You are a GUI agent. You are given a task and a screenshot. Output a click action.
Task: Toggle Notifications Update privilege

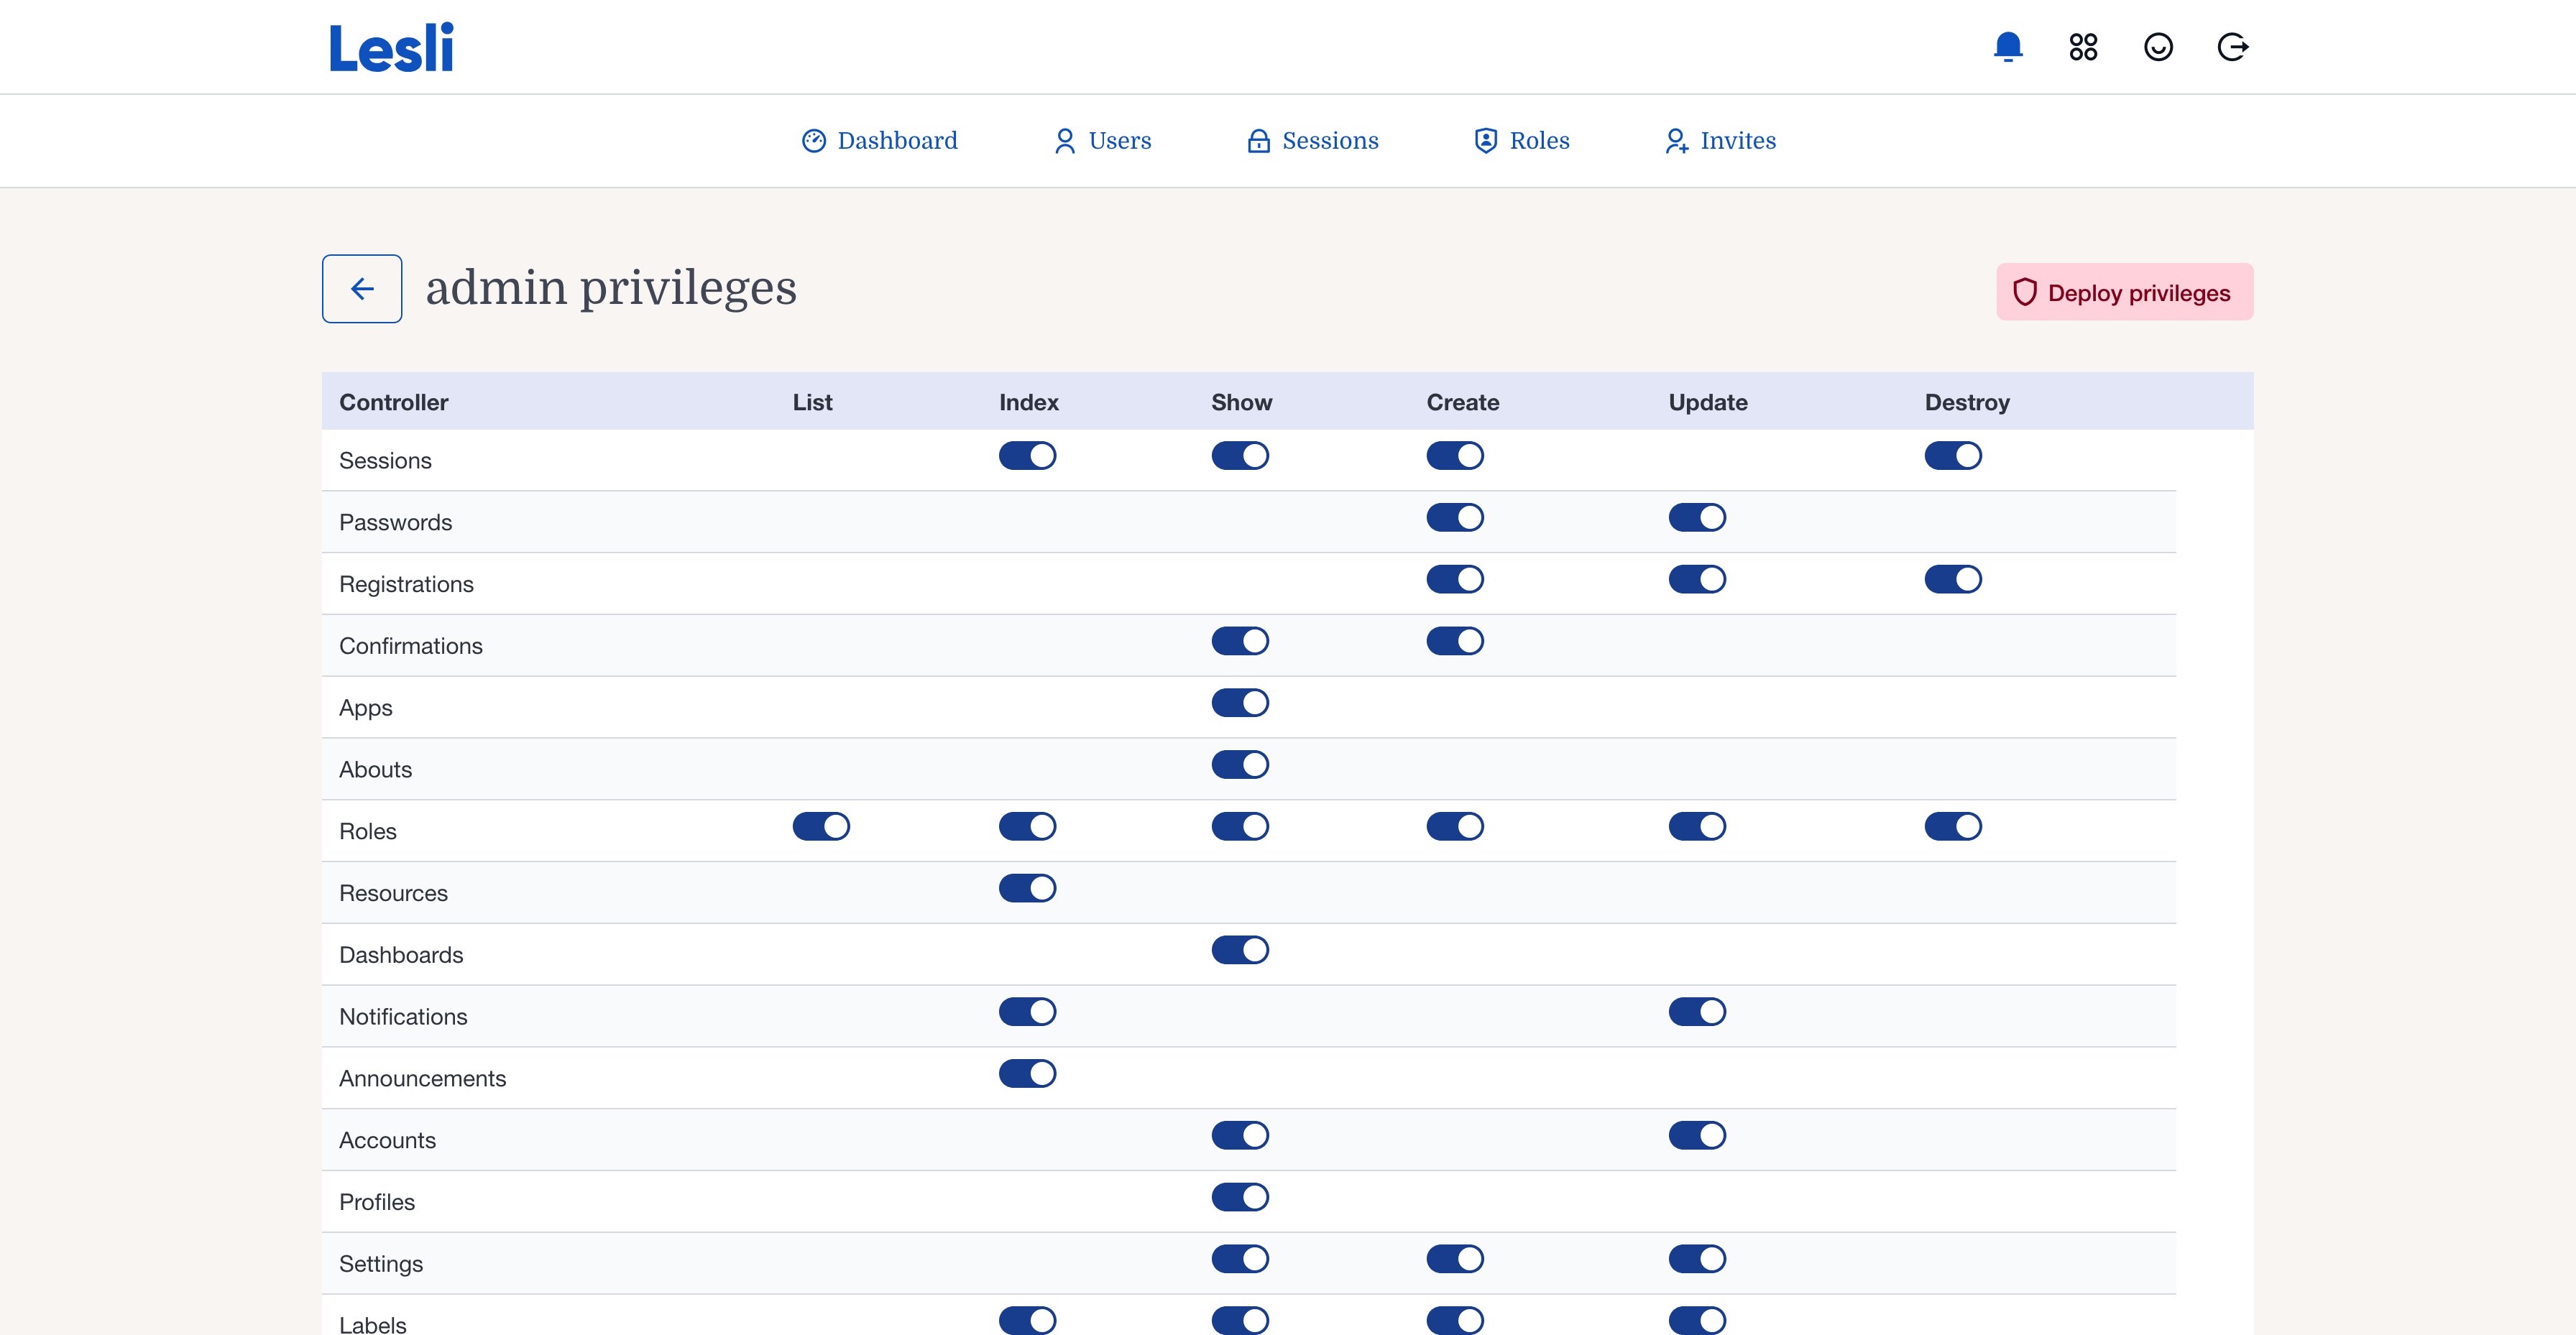point(1697,1012)
